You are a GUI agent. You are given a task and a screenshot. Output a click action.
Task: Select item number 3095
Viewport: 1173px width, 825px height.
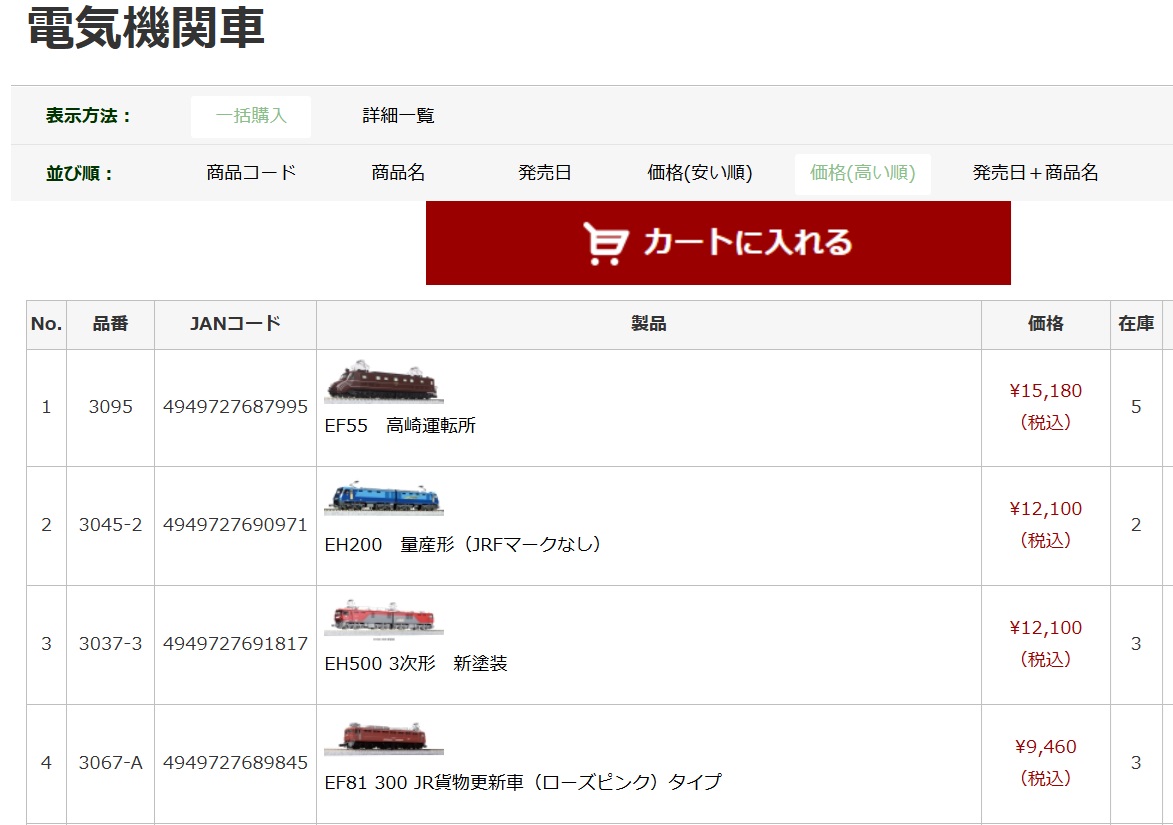pos(111,407)
